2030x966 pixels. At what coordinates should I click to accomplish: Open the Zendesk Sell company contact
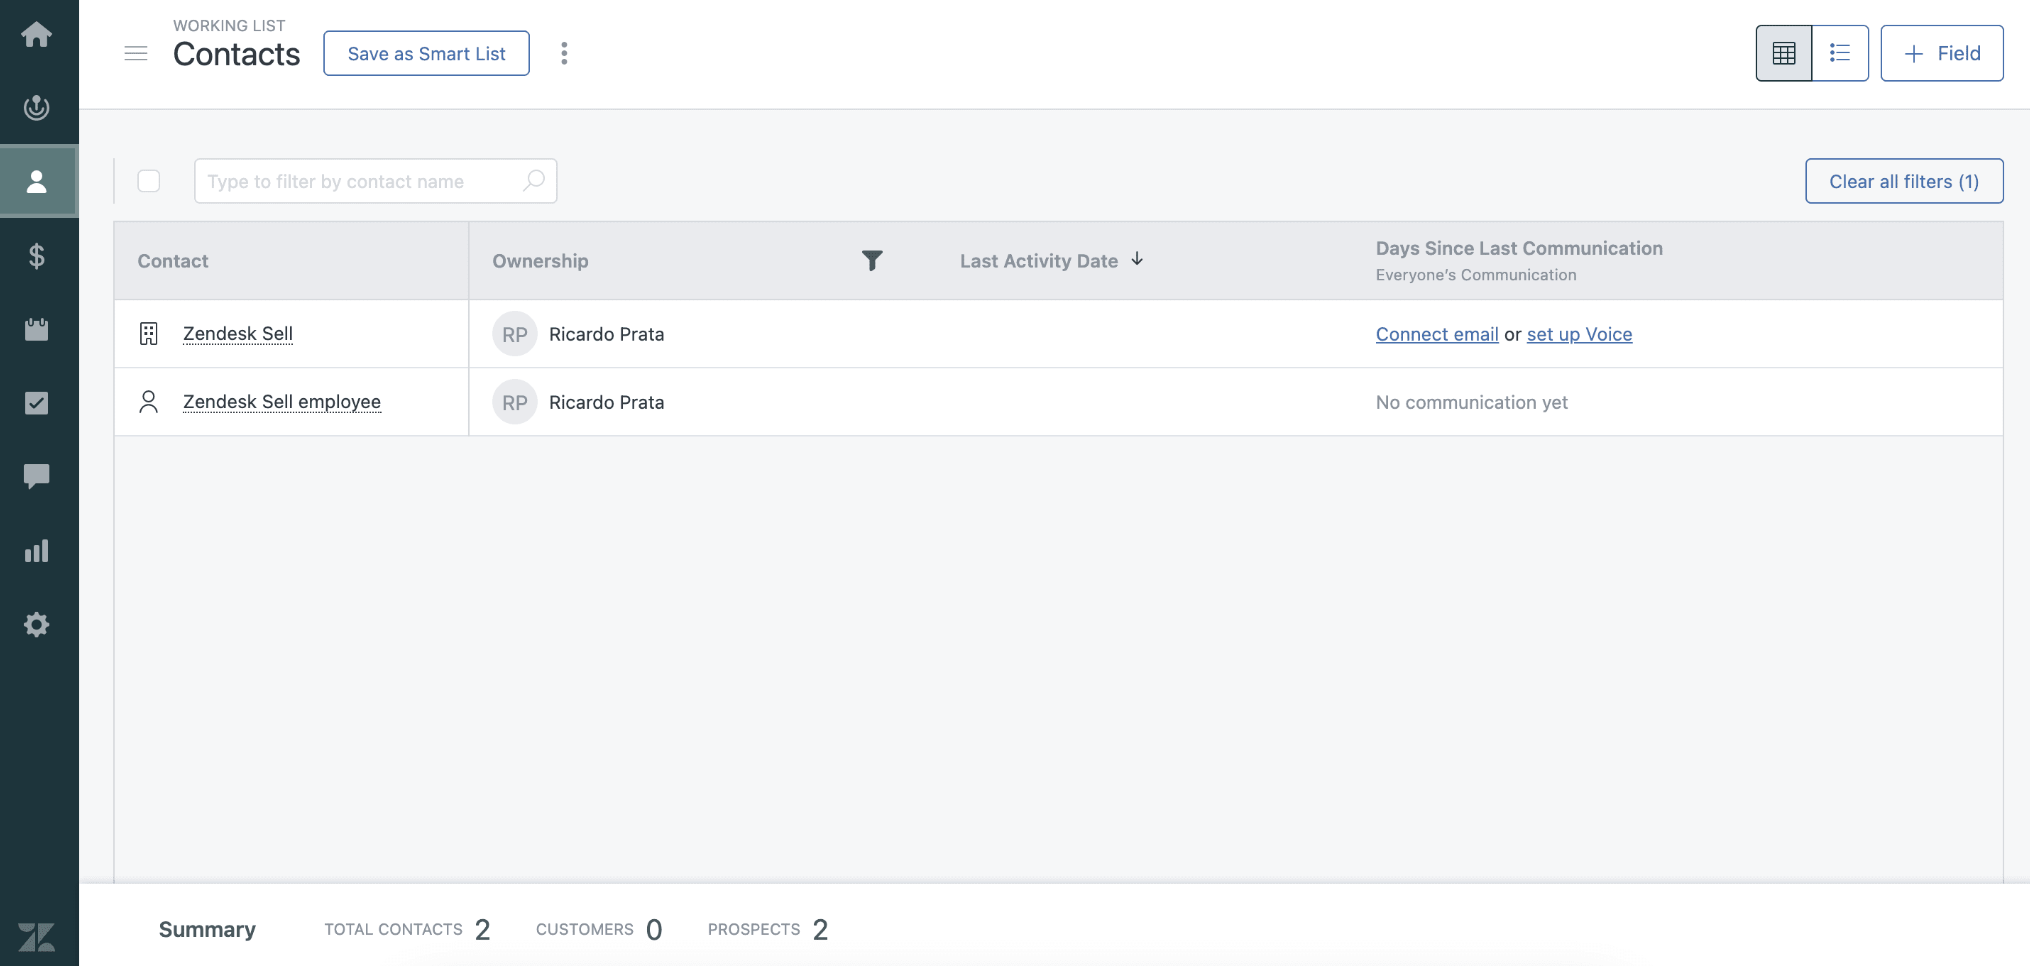238,334
